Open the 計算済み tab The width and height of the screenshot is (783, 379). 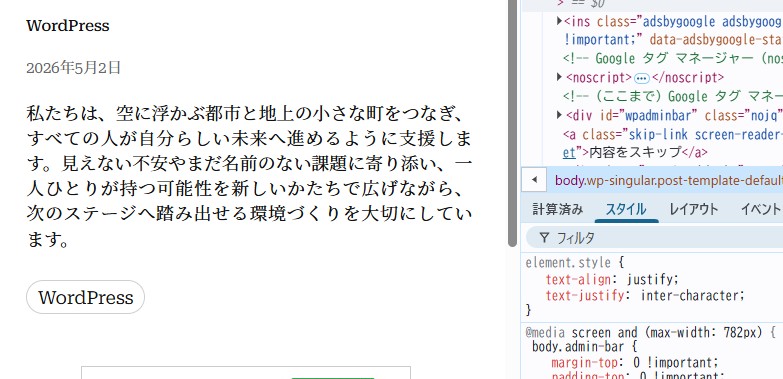[x=557, y=209]
